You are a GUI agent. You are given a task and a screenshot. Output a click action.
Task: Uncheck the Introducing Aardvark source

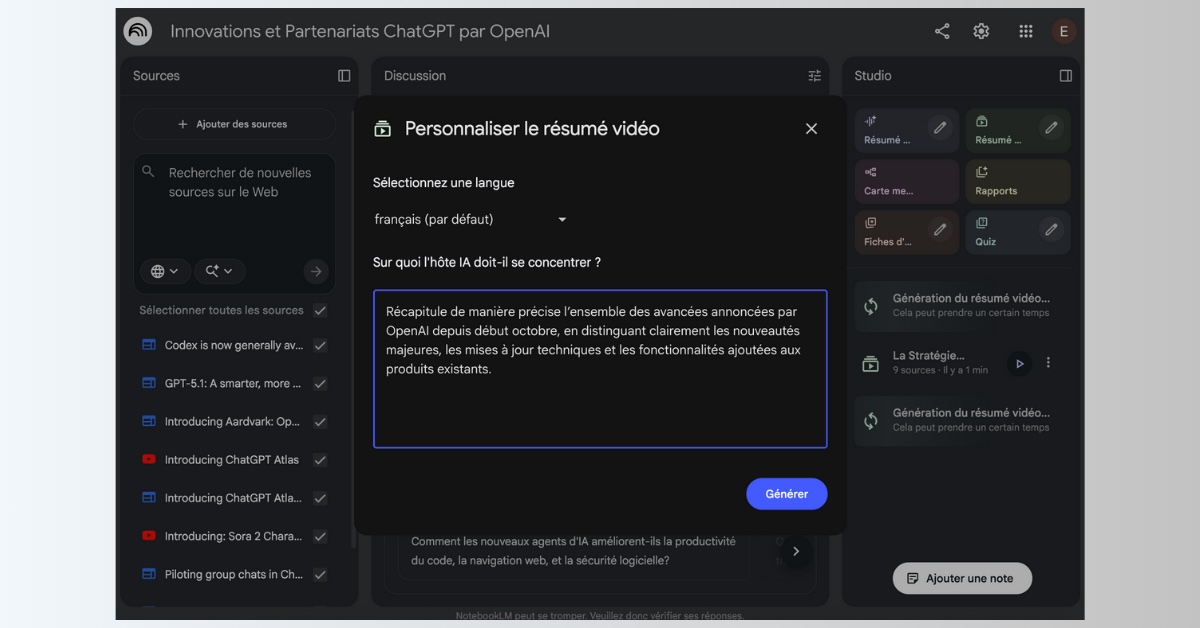pos(320,422)
